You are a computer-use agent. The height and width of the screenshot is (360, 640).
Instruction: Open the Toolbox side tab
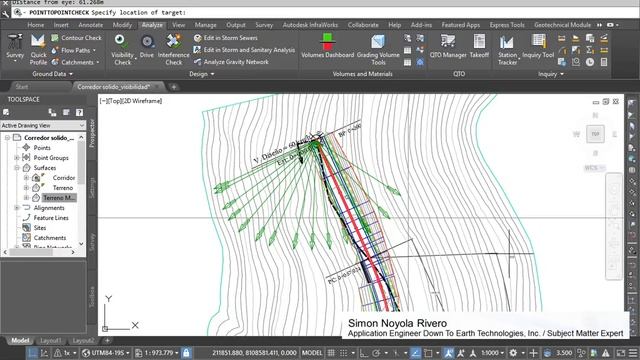(92, 297)
